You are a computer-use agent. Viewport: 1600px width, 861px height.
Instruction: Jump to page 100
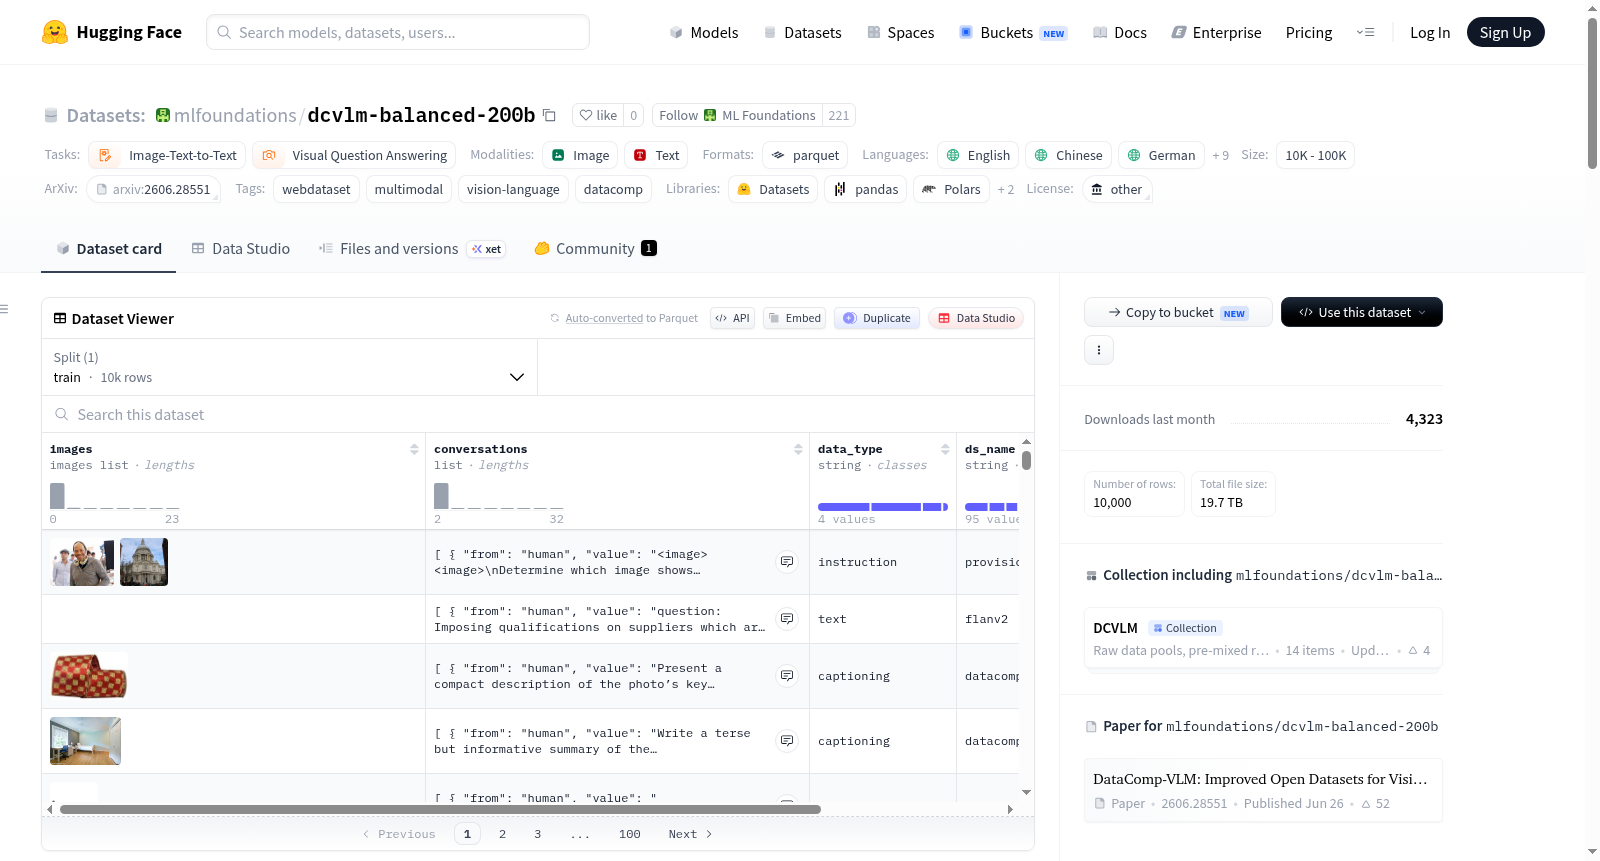pyautogui.click(x=630, y=834)
